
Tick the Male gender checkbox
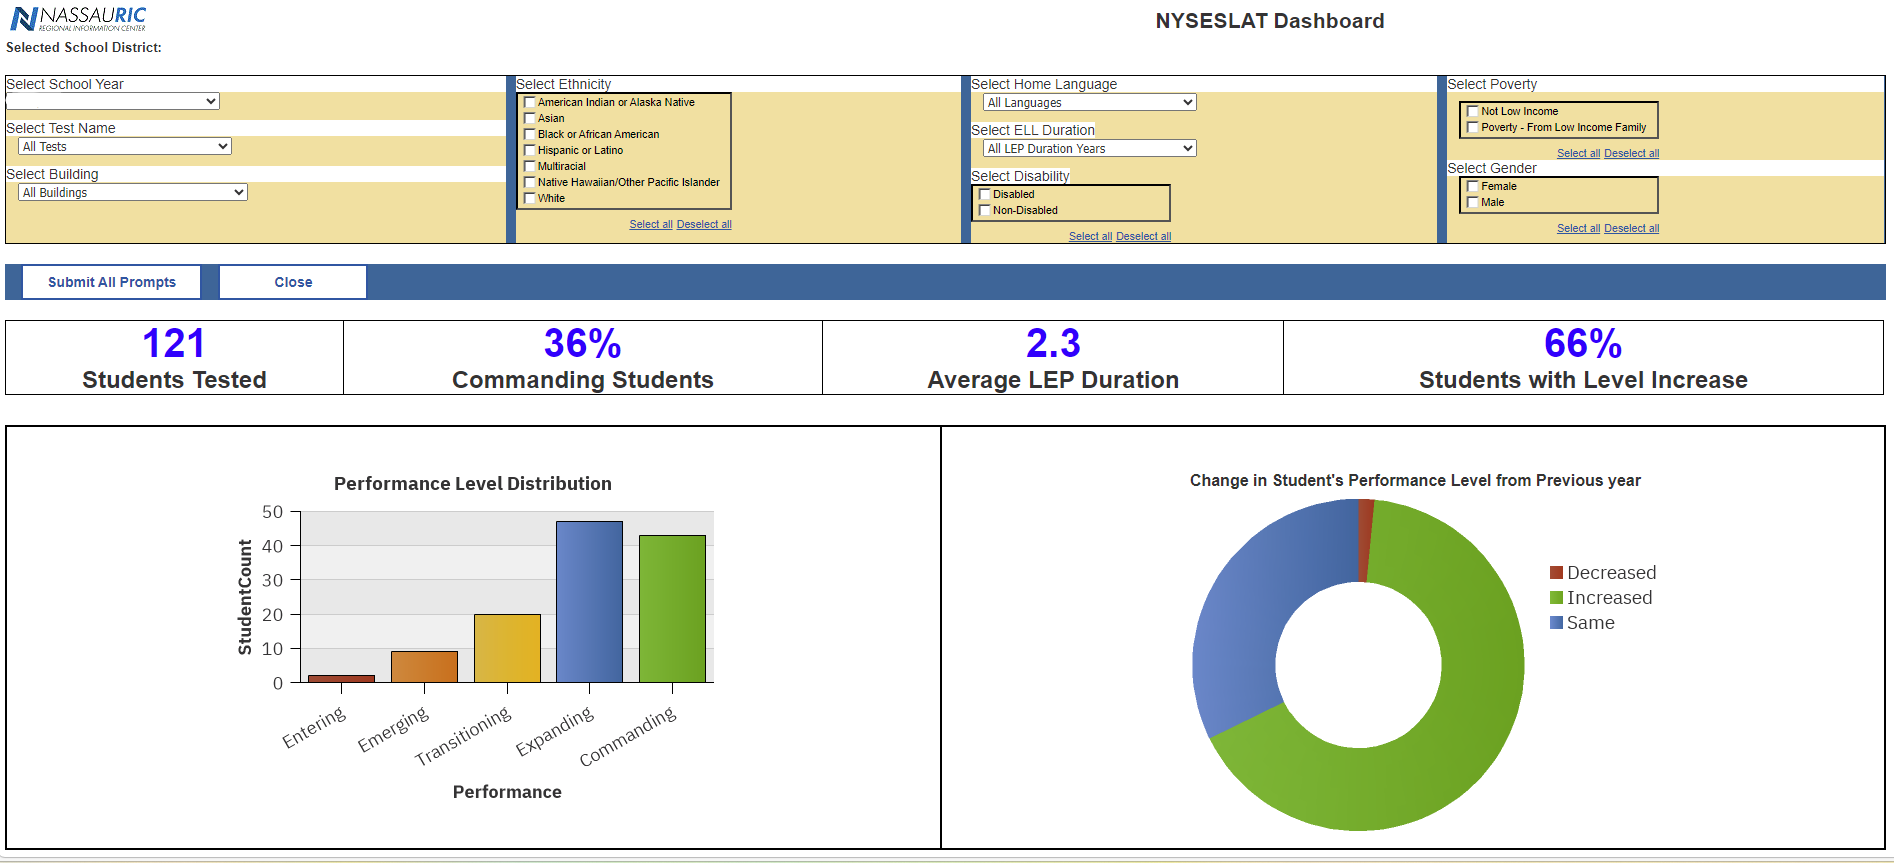click(x=1473, y=202)
